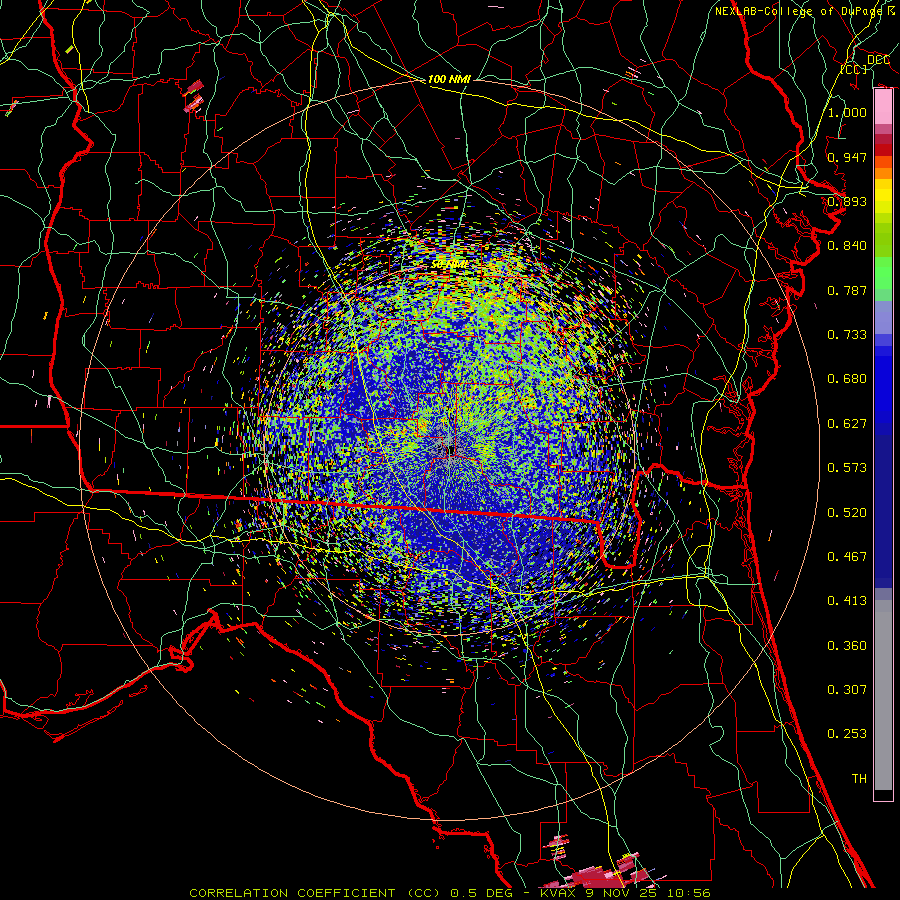Click the 0.307 legend value
This screenshot has width=900, height=900.
(847, 690)
